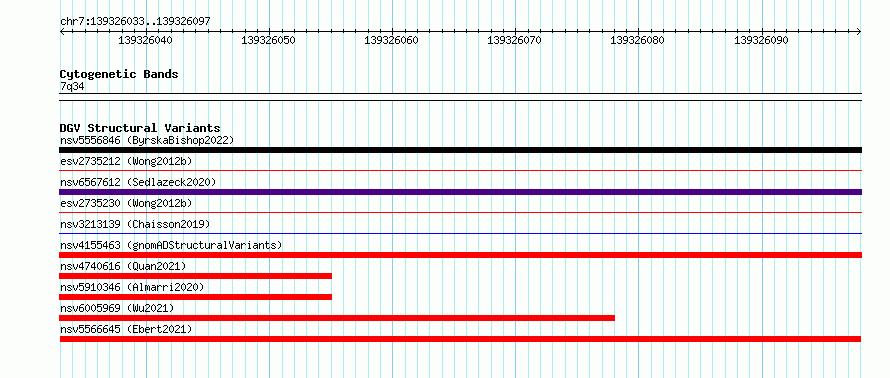The image size is (890, 378).
Task: Click ruler position 139326090
Action: pos(761,40)
